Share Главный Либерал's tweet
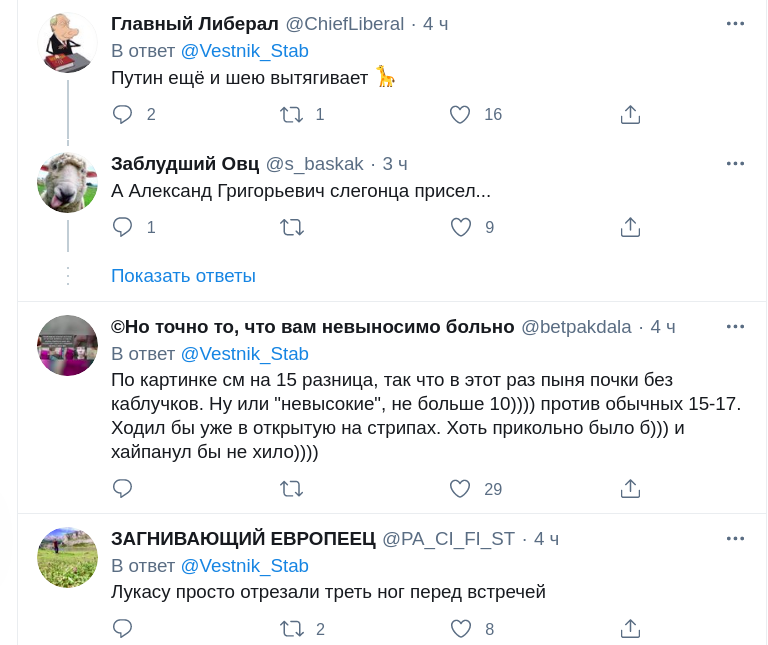Image resolution: width=768 pixels, height=645 pixels. [630, 114]
